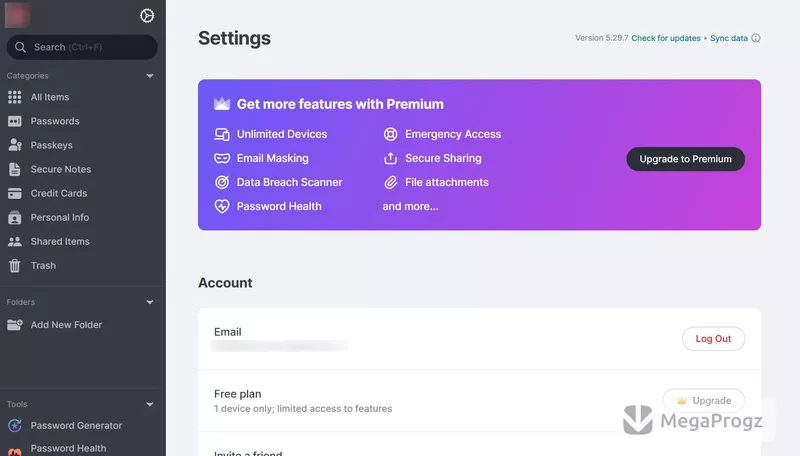Open Shared Items category

click(60, 241)
